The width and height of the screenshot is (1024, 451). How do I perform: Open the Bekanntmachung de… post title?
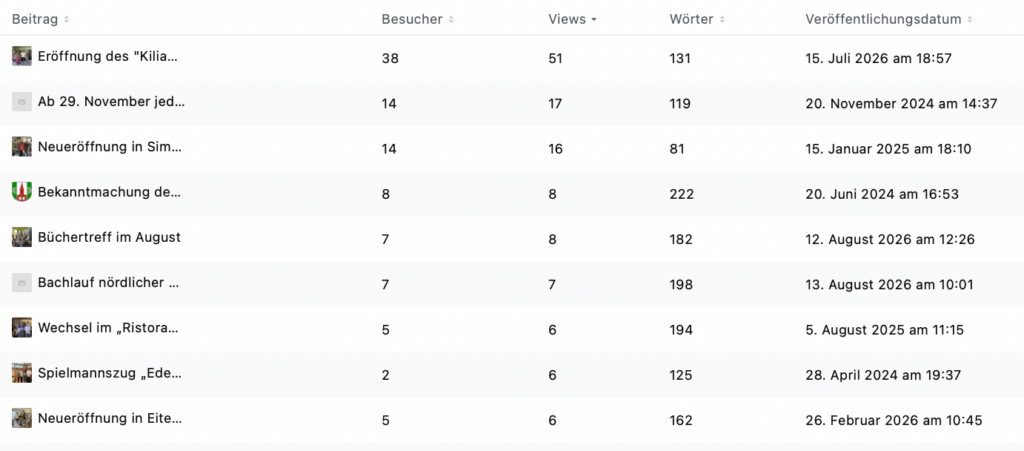[109, 193]
